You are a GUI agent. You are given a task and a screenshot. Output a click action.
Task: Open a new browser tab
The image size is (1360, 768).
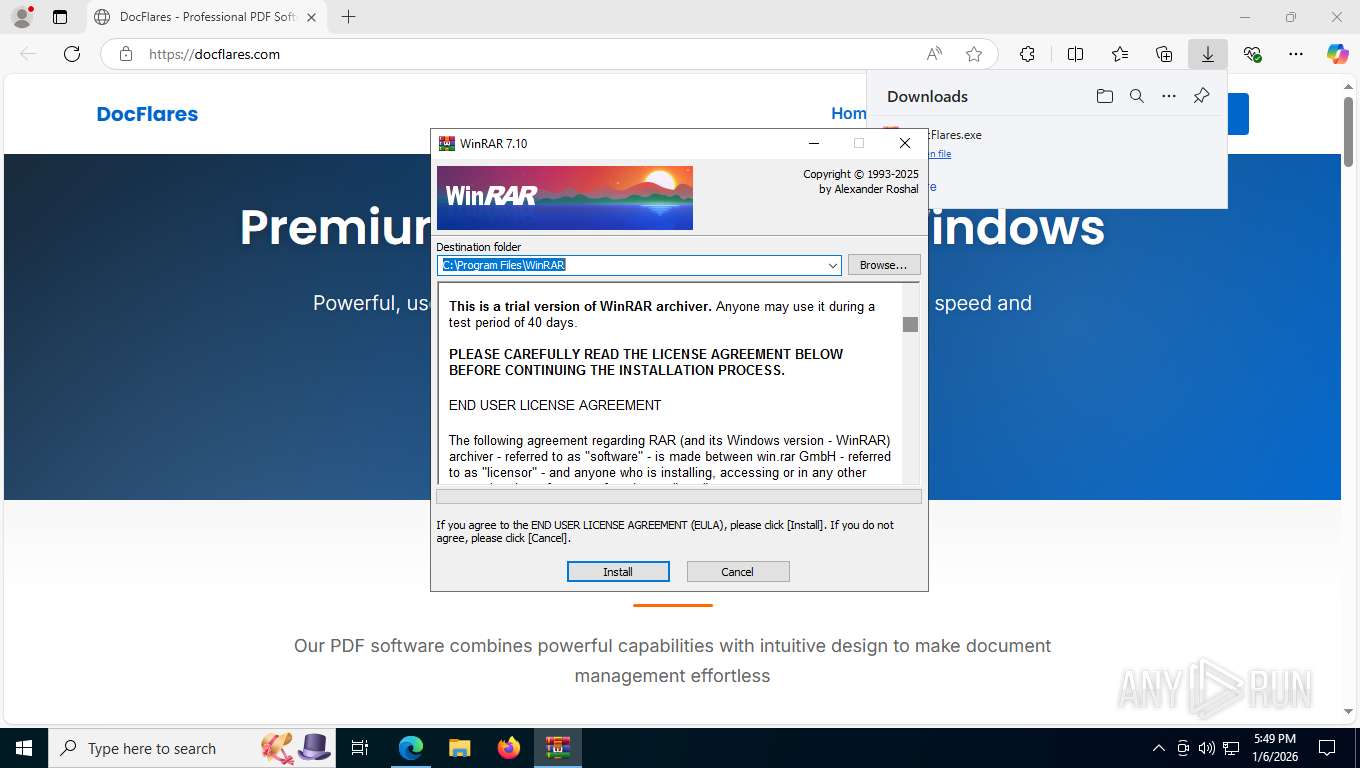348,17
